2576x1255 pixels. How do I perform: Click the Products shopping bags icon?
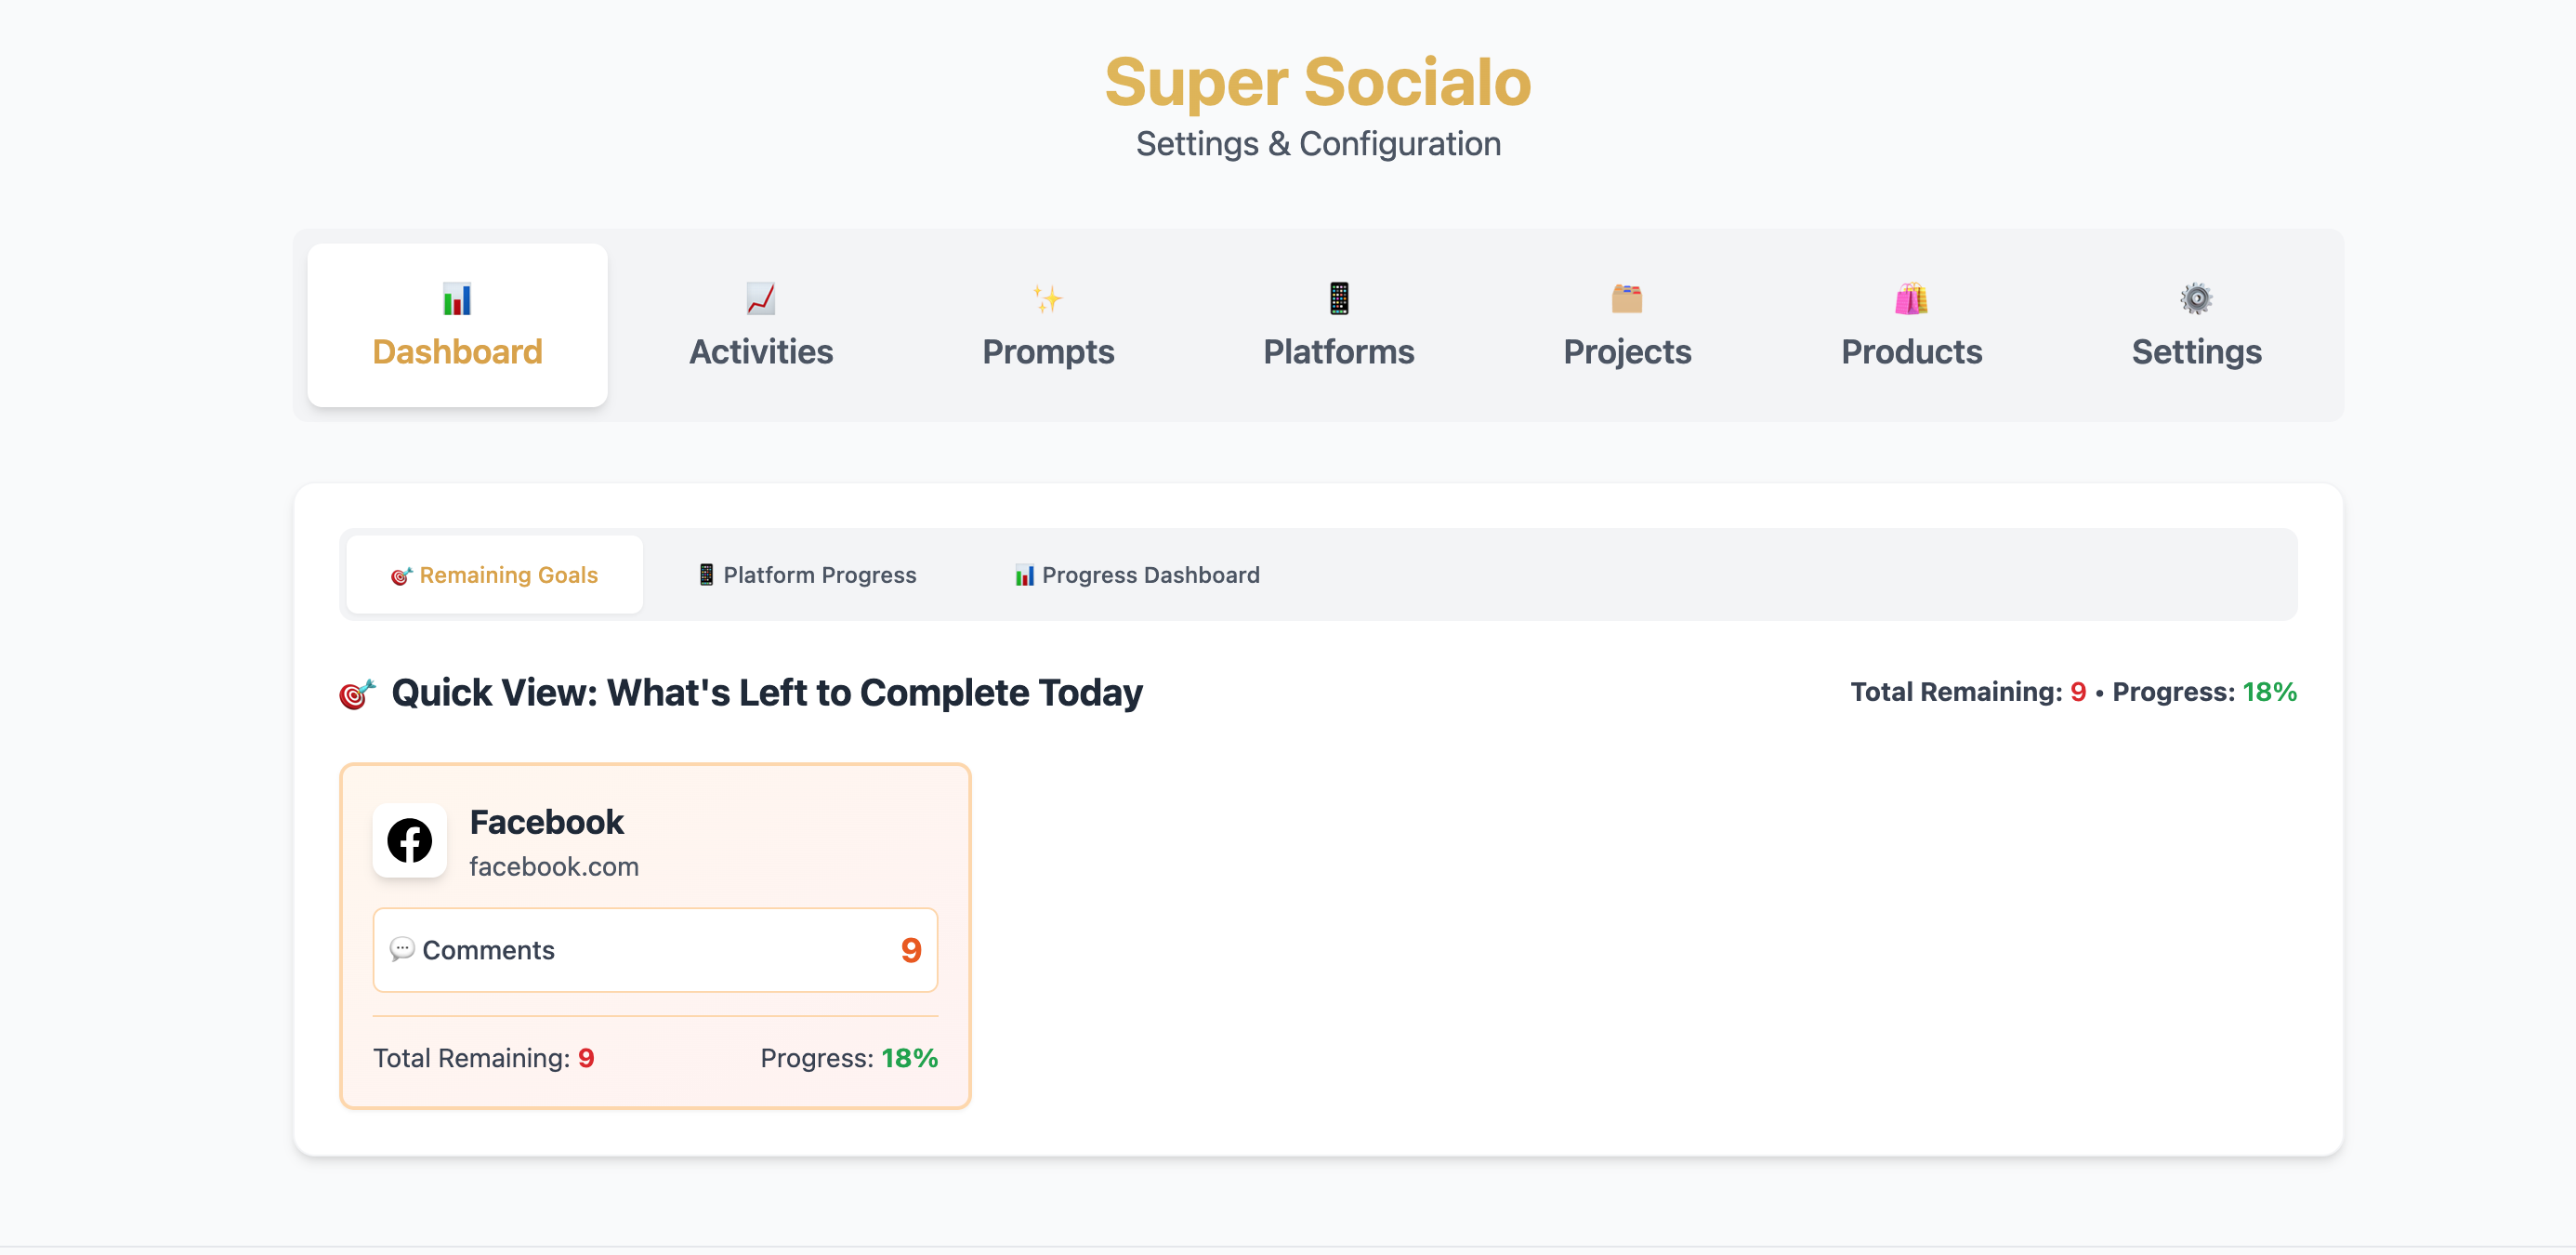tap(1911, 298)
